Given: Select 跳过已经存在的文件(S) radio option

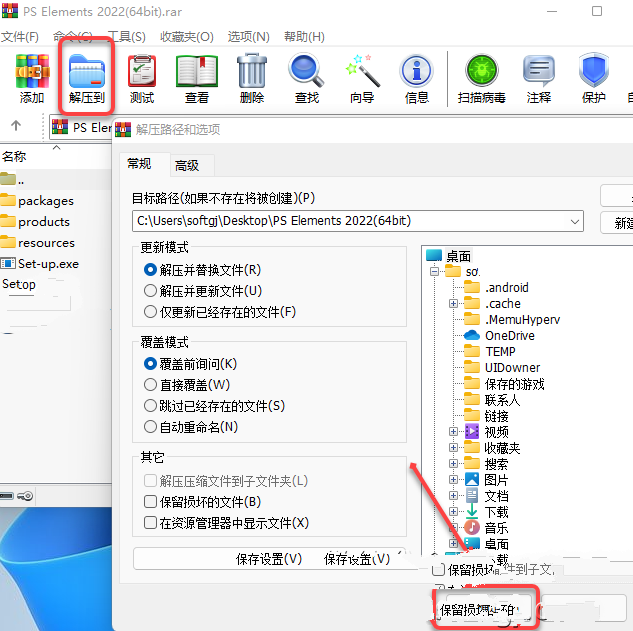Looking at the screenshot, I should coord(214,406).
